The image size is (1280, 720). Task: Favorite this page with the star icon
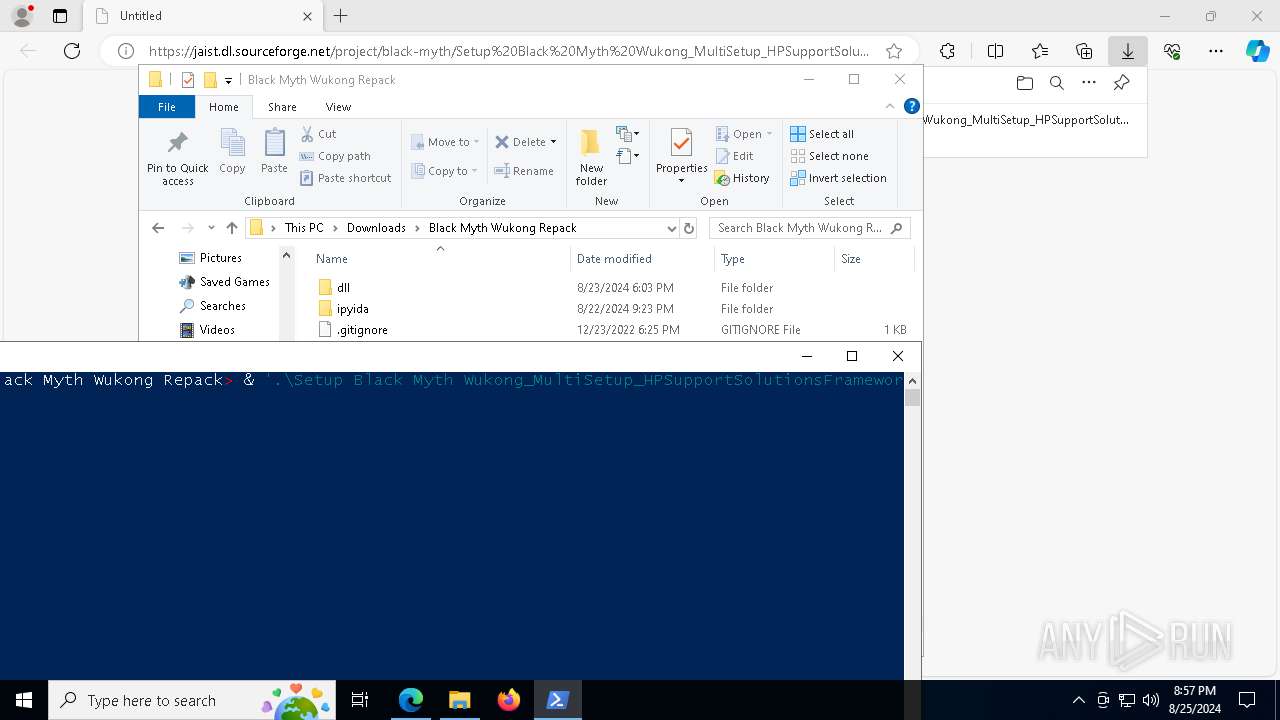894,51
